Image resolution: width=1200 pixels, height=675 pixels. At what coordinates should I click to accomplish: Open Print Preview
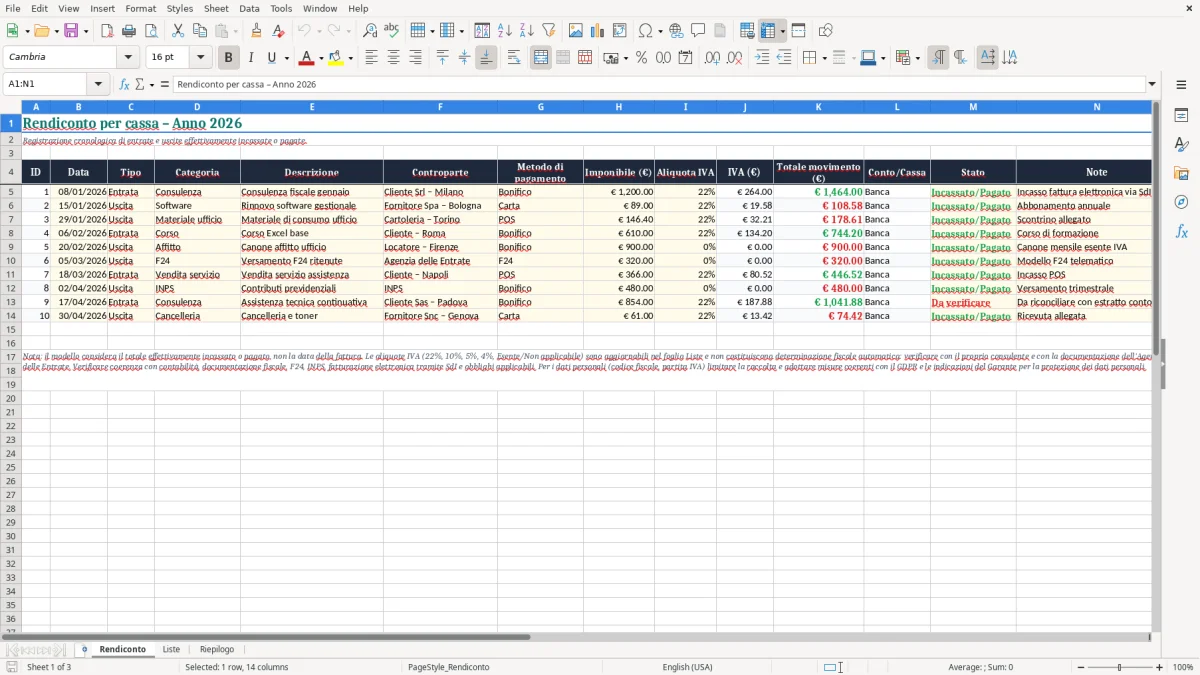tap(150, 31)
